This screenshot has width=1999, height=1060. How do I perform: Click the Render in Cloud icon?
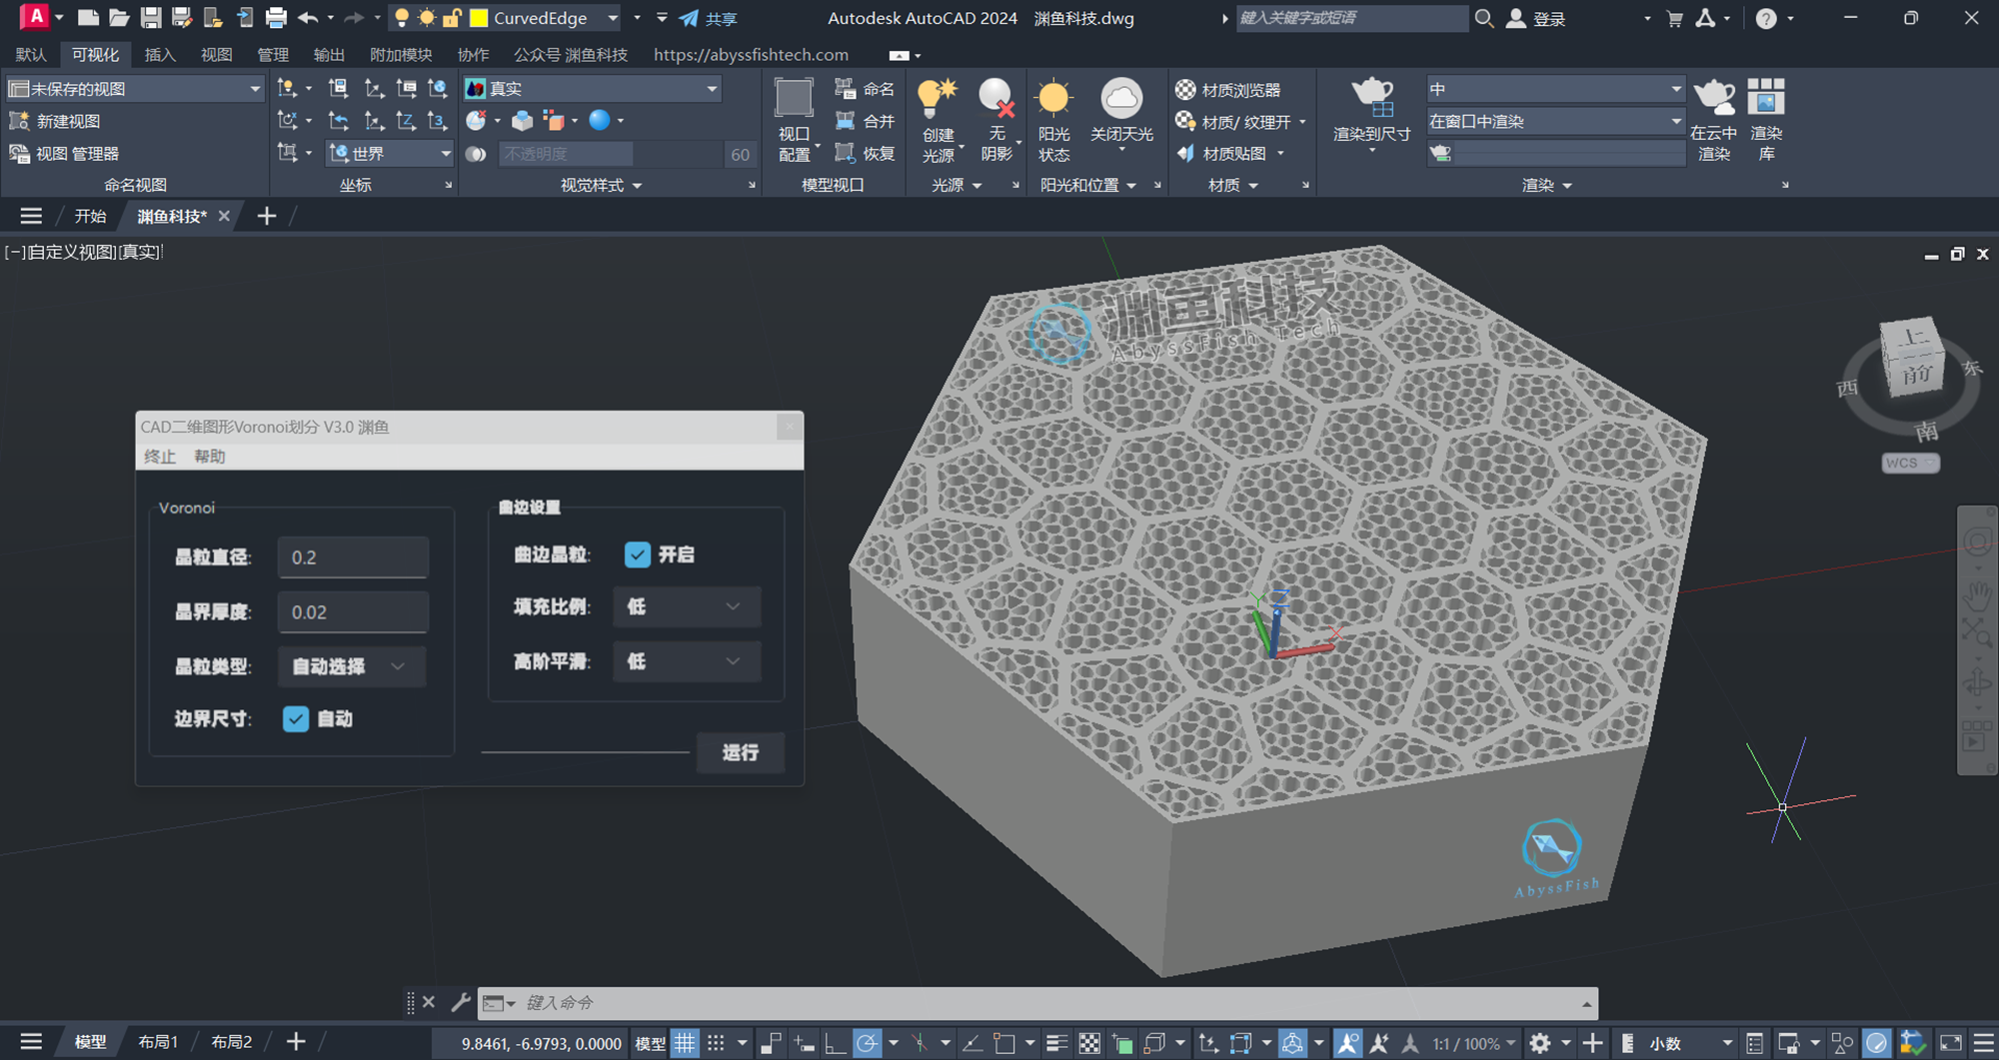point(1714,98)
